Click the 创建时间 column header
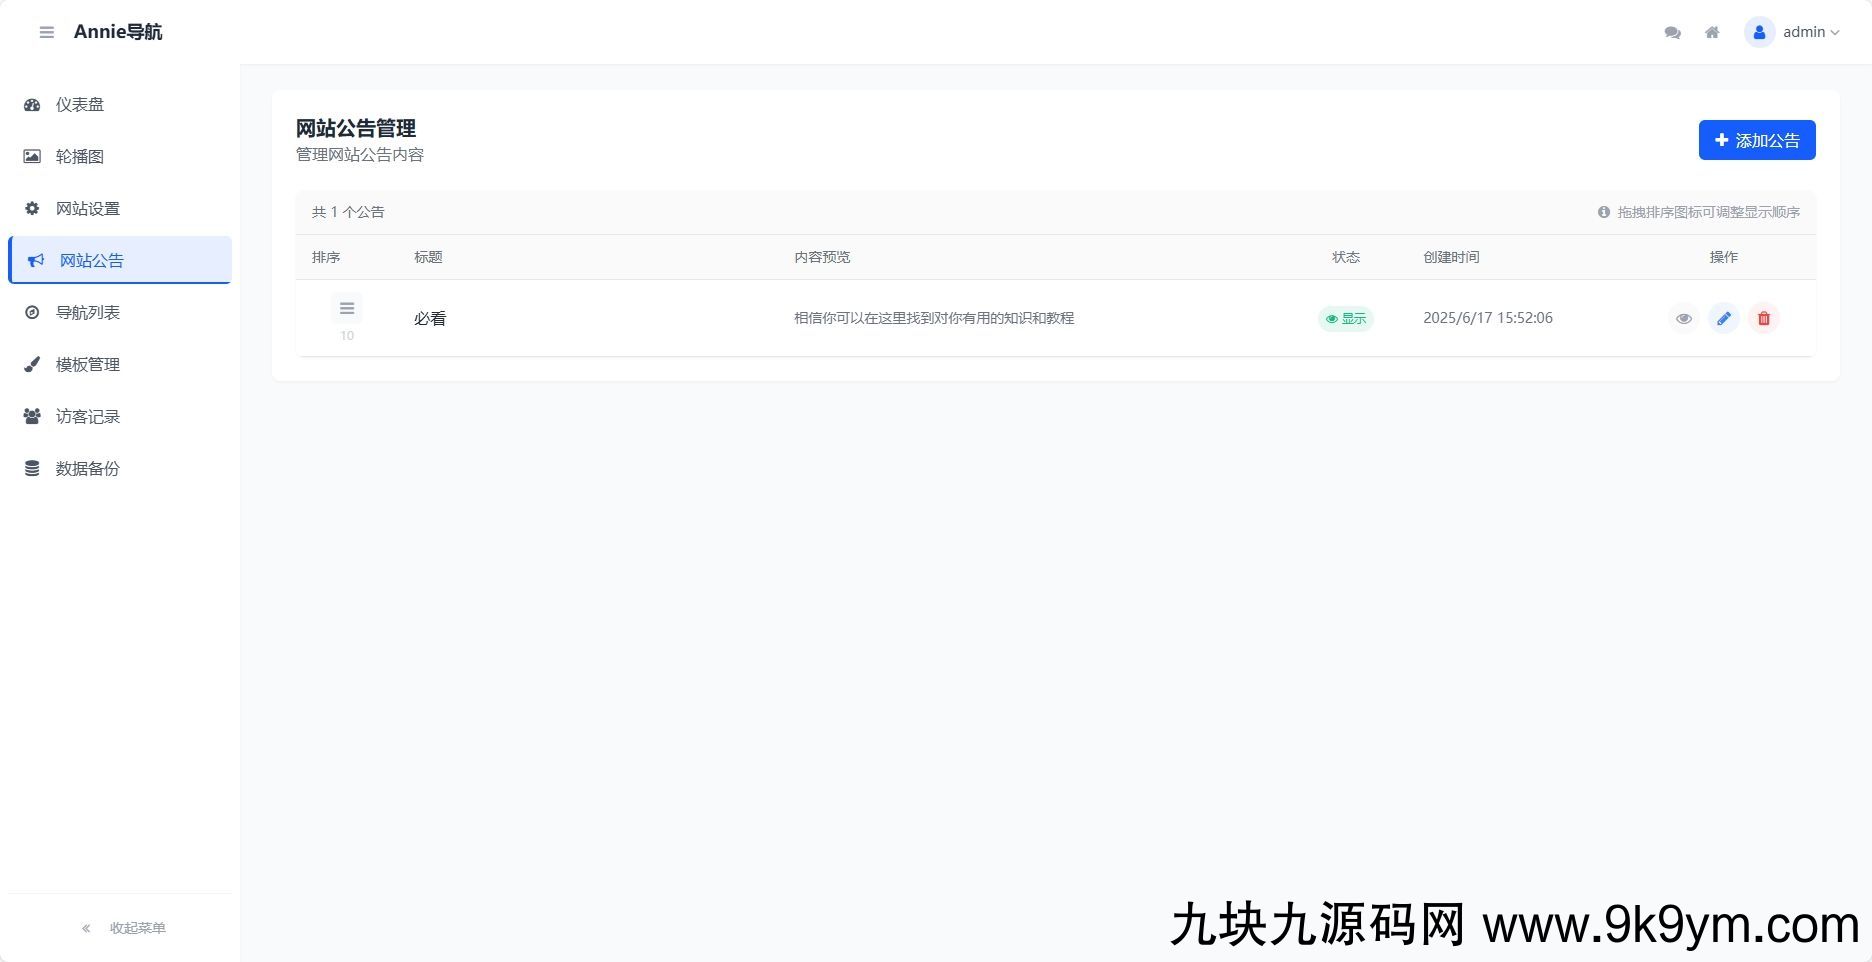Screen dimensions: 1872x962 coord(1451,257)
